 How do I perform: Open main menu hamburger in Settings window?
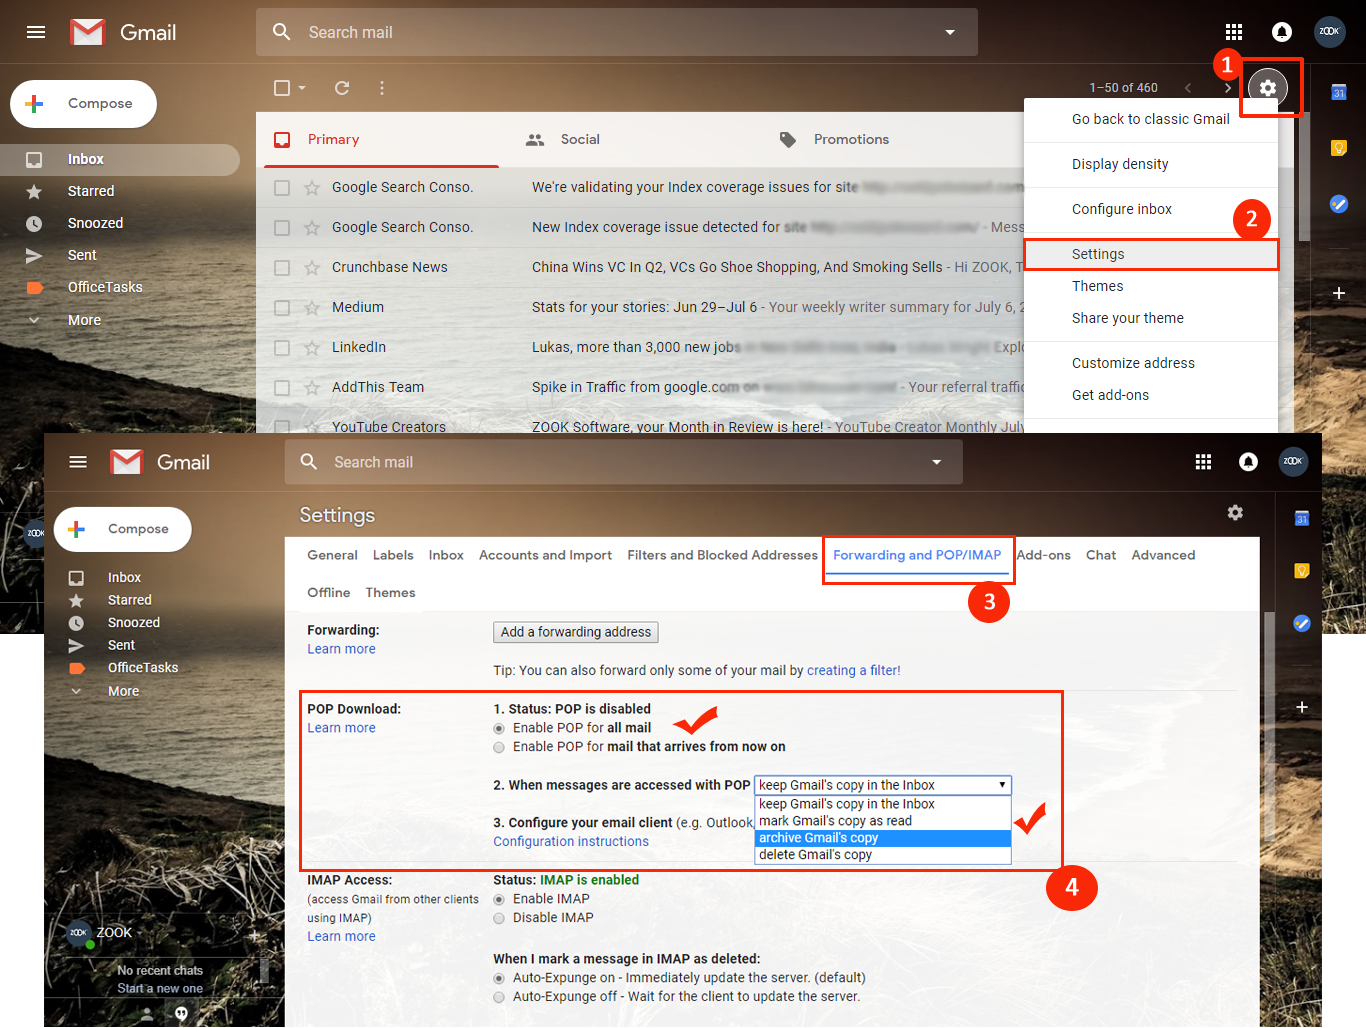pyautogui.click(x=78, y=462)
